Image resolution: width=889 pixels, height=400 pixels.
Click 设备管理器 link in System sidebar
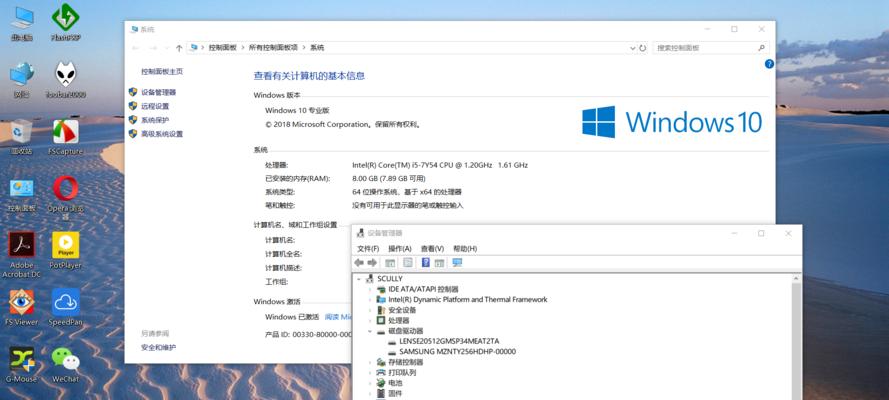(158, 92)
